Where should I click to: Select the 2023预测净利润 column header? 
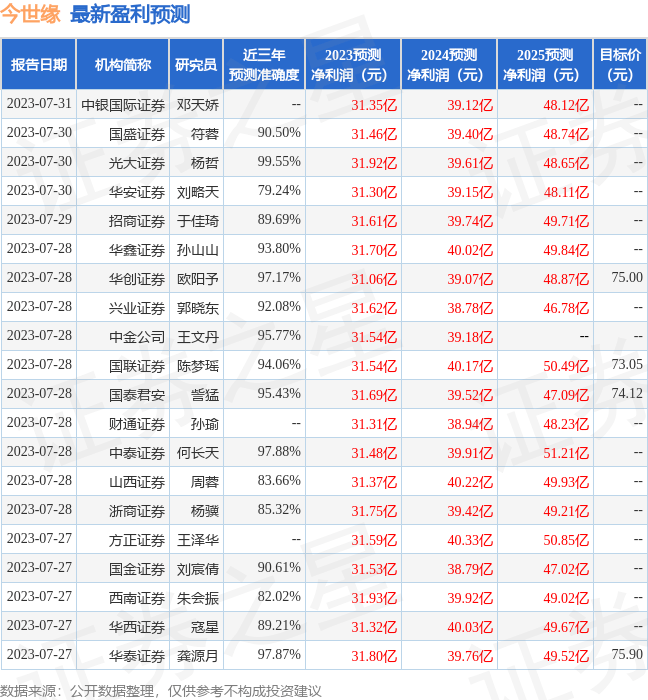tap(353, 65)
